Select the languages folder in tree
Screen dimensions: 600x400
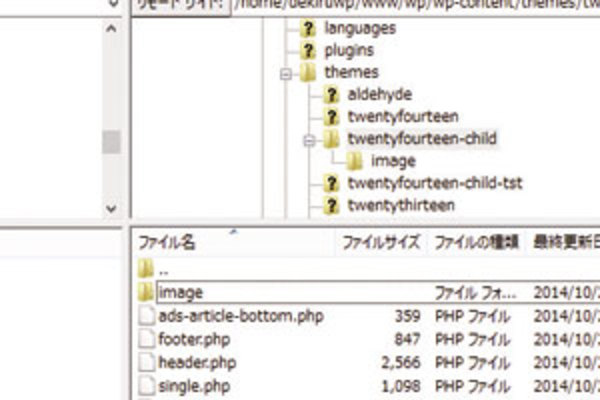[360, 29]
